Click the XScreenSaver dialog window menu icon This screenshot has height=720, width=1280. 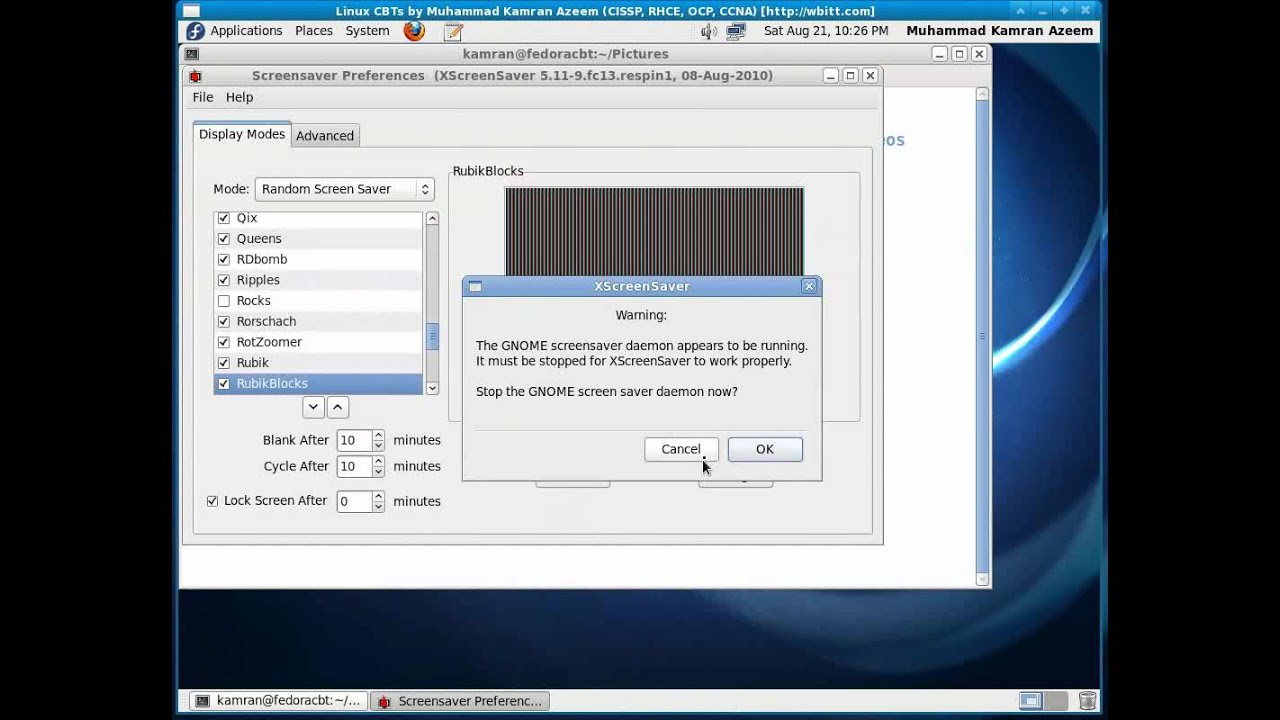(x=475, y=287)
